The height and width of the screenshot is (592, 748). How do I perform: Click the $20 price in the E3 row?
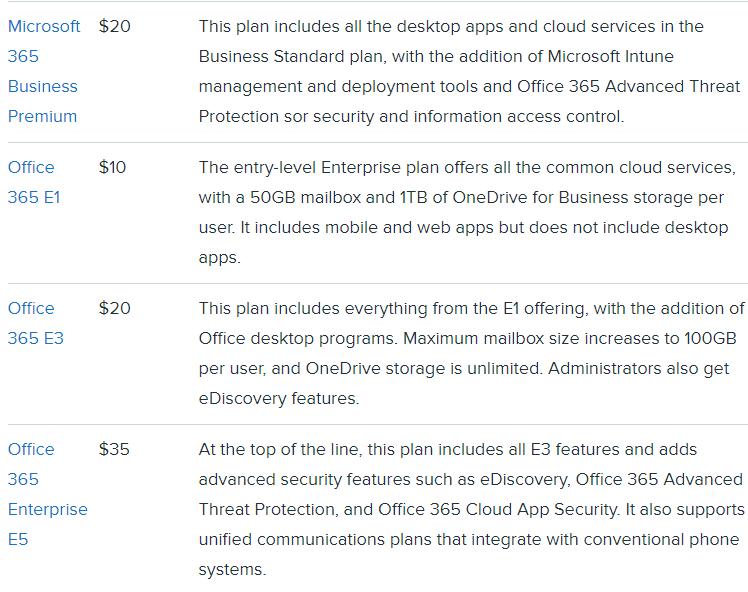[x=114, y=308]
